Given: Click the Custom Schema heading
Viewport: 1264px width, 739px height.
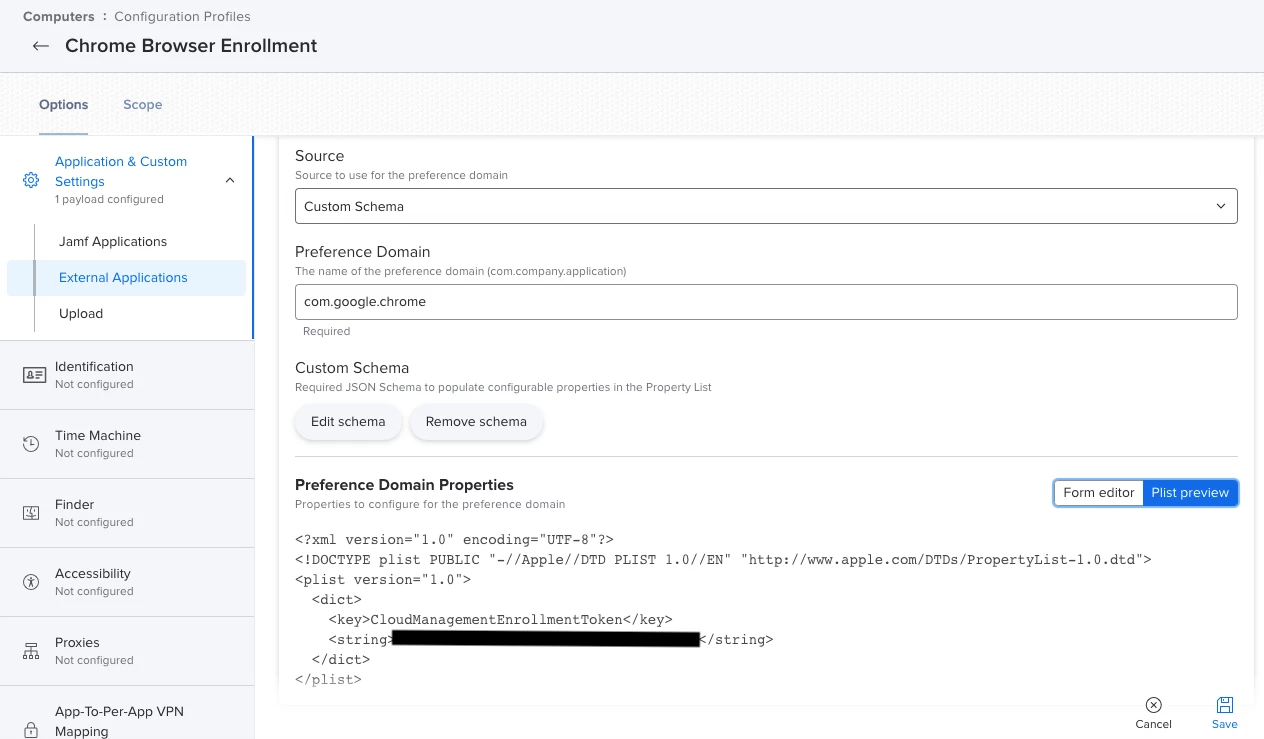Looking at the screenshot, I should 352,368.
